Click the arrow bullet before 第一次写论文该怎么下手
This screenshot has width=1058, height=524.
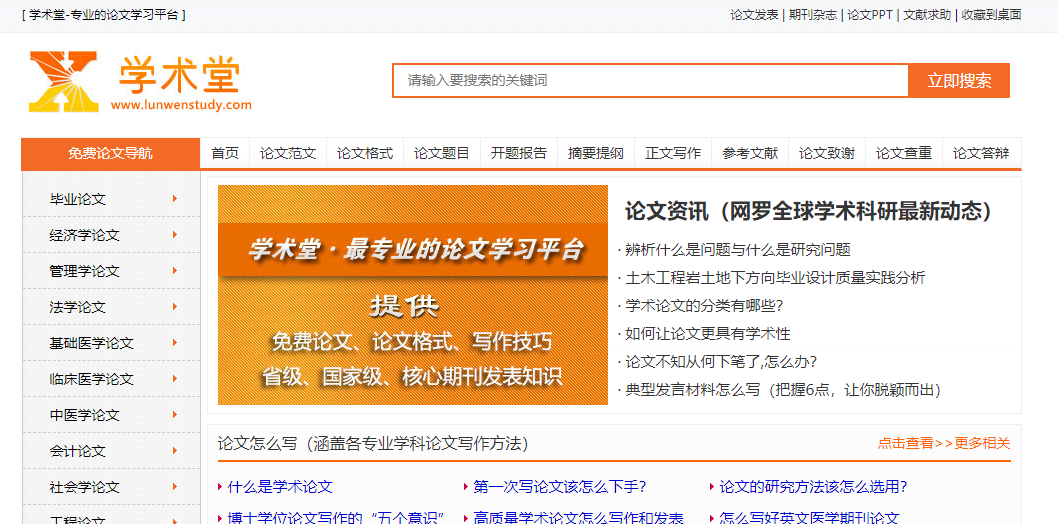click(x=466, y=487)
